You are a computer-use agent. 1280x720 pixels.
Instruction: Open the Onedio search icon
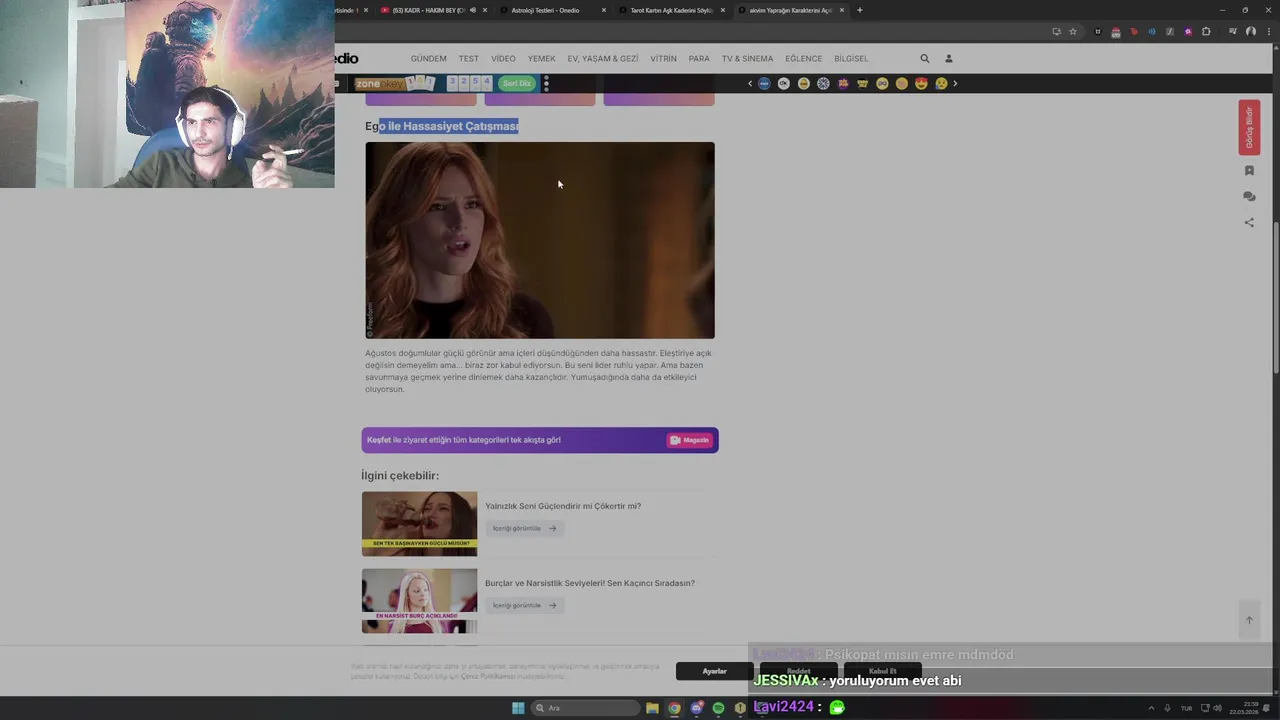[x=925, y=59]
